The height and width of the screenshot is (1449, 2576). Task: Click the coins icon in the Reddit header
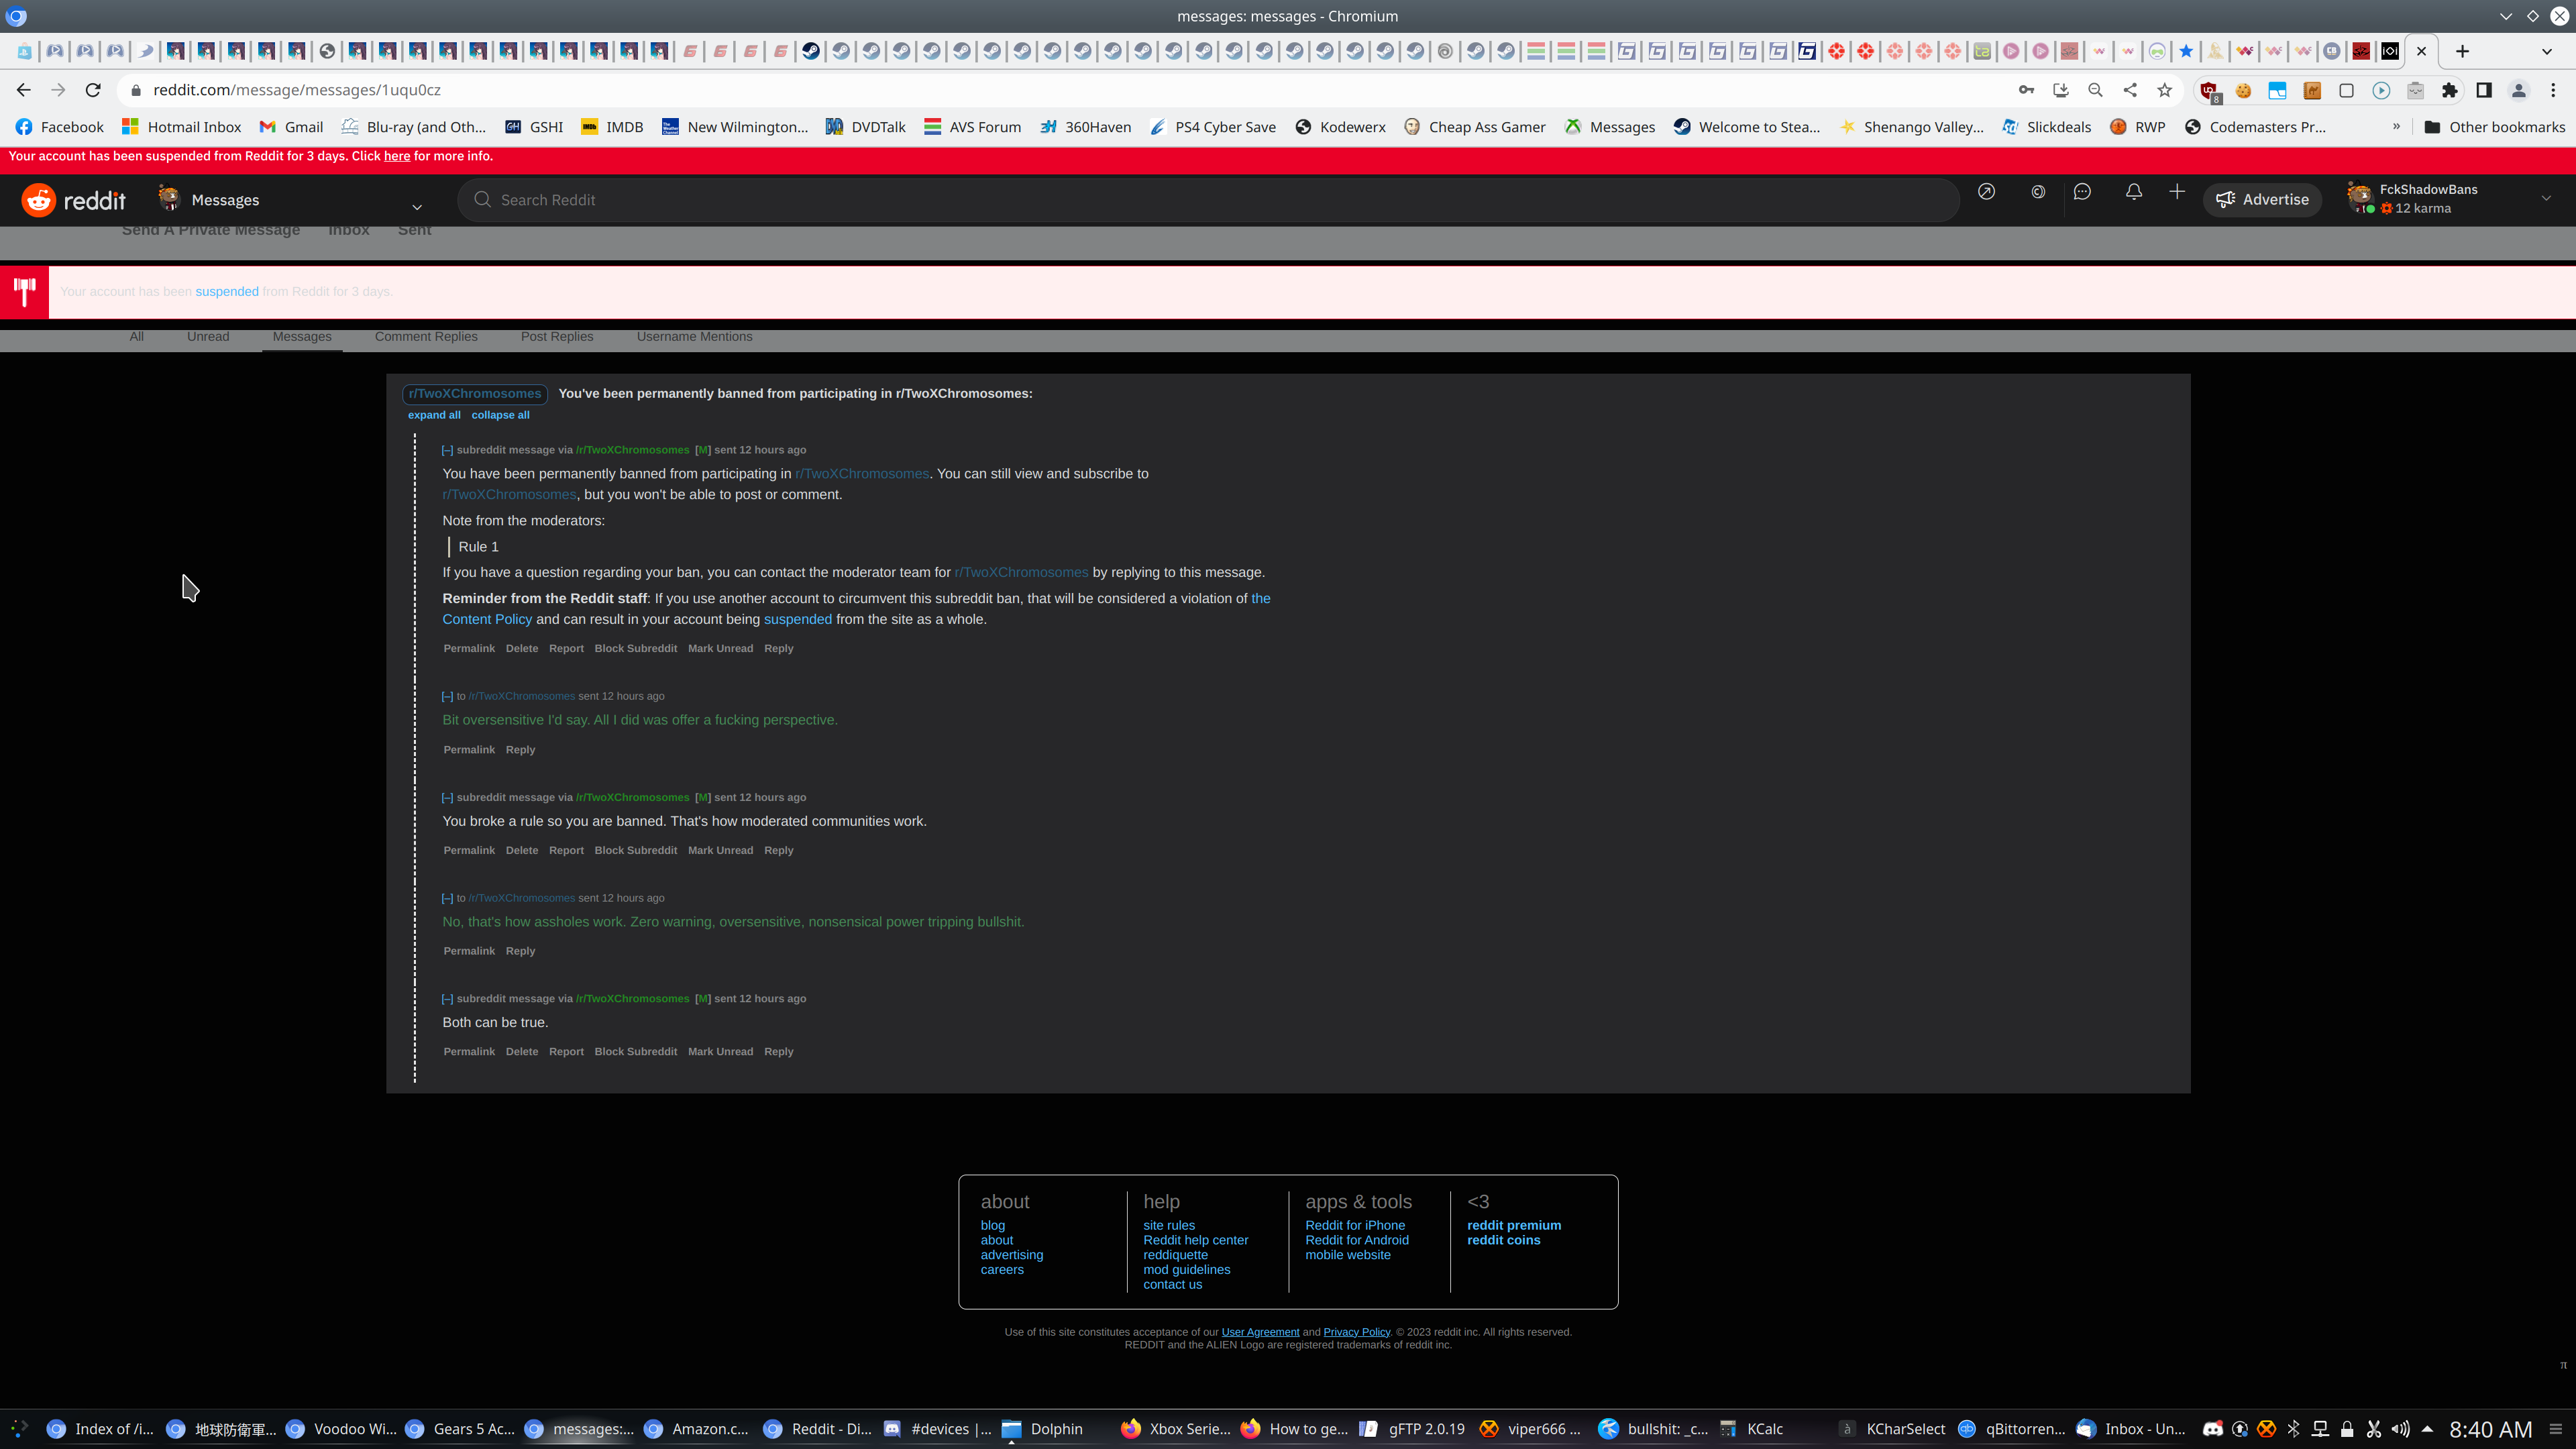2038,192
